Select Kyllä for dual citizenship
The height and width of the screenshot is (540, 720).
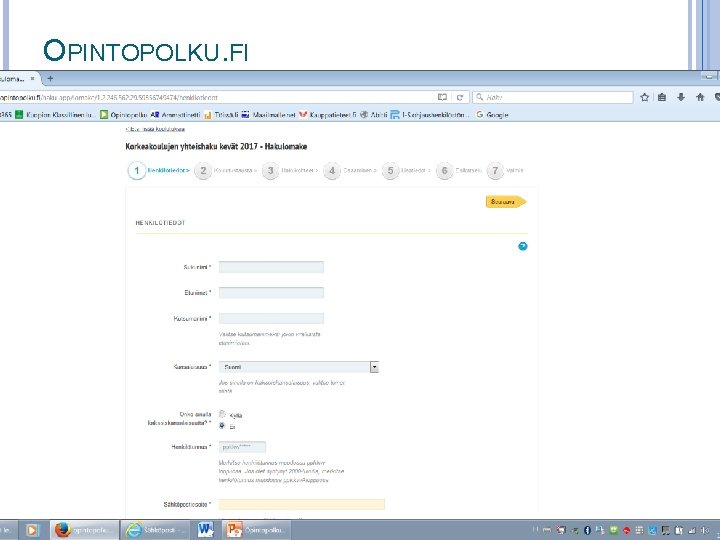[222, 414]
